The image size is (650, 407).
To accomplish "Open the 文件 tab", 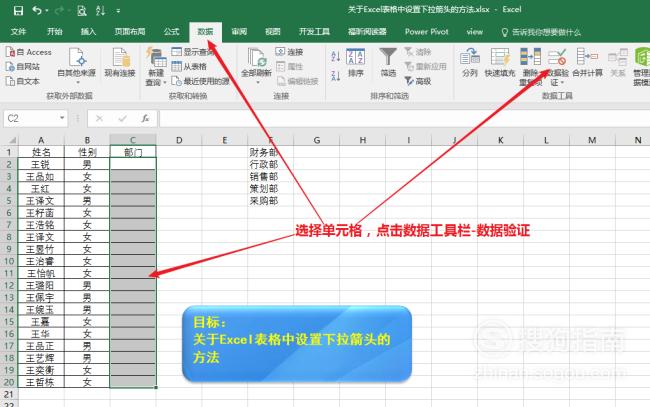I will click(x=18, y=31).
